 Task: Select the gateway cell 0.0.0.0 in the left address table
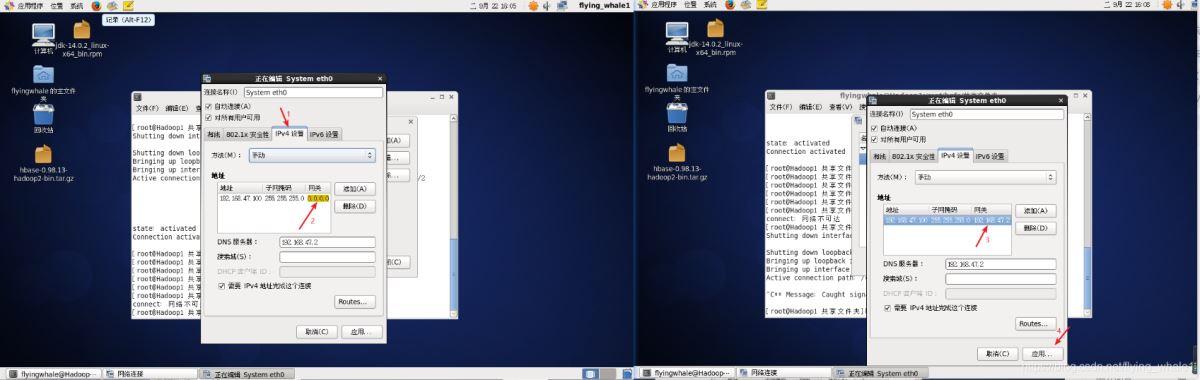(x=317, y=199)
